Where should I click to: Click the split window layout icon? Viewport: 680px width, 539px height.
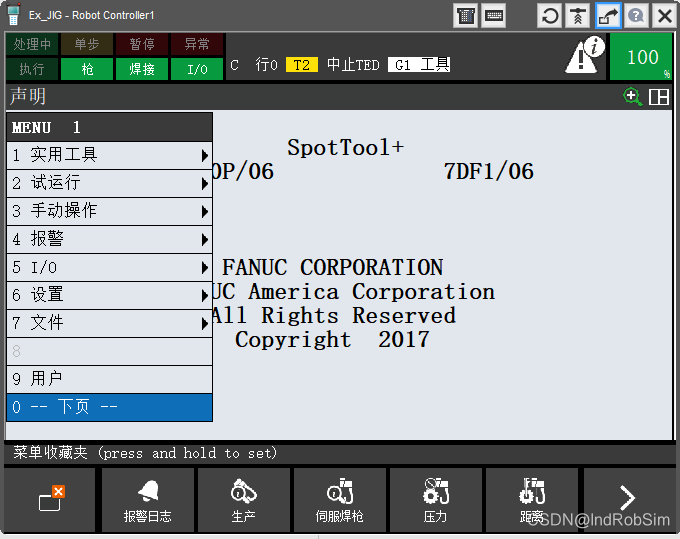(658, 96)
